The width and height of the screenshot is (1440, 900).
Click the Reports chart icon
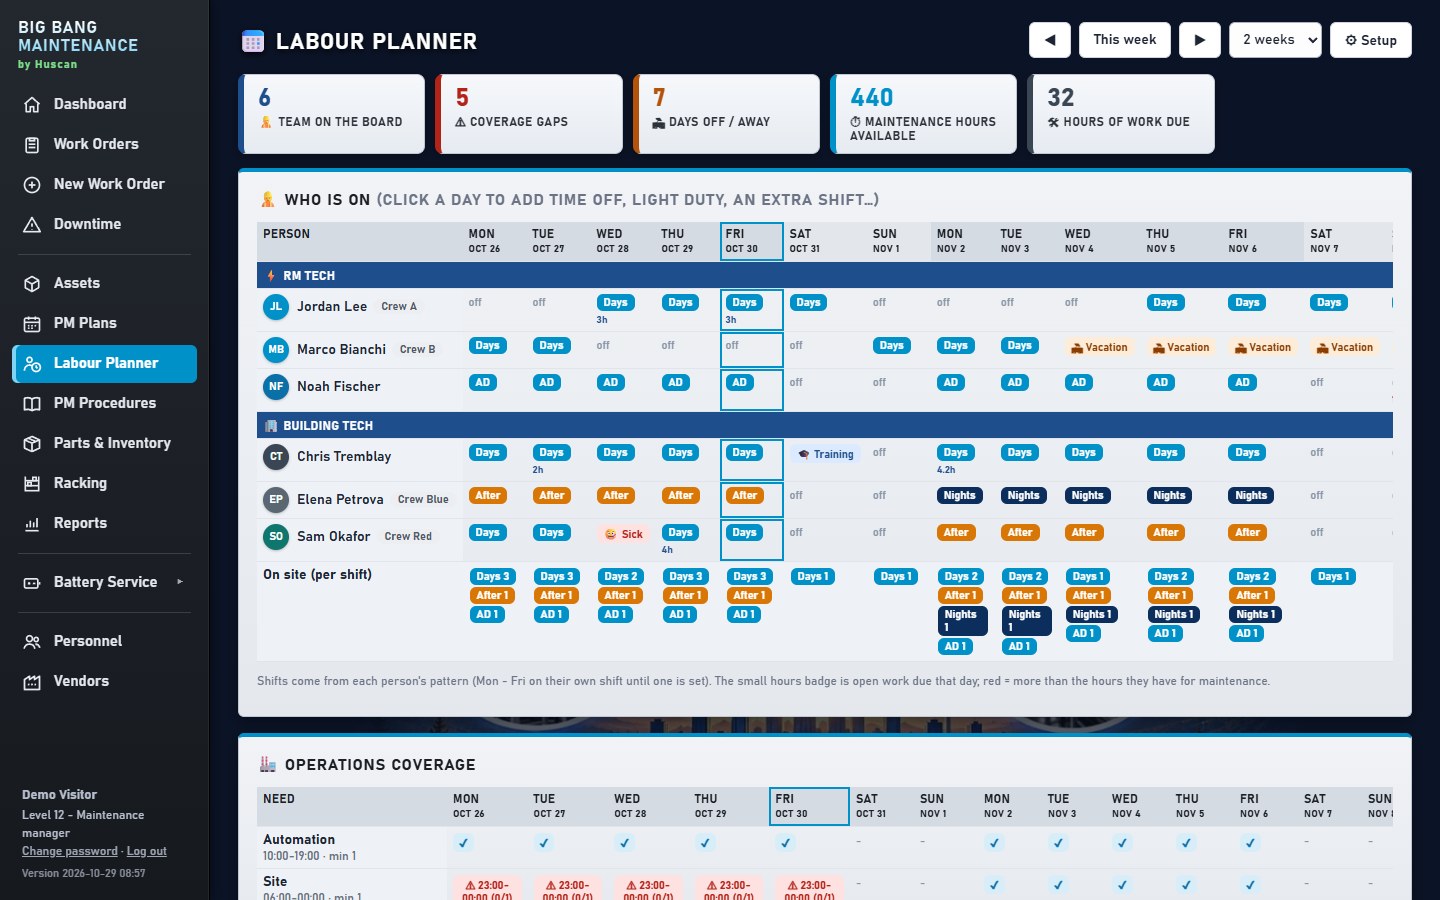click(x=32, y=523)
